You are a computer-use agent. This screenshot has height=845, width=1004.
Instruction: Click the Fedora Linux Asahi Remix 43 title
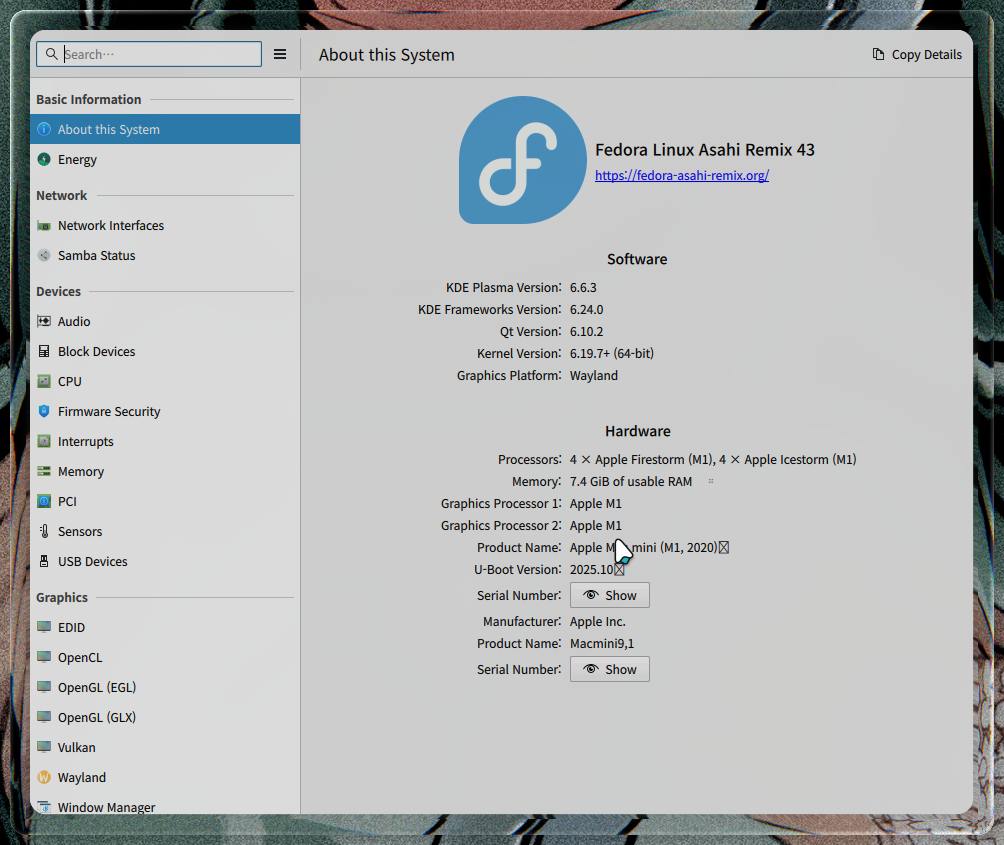click(705, 150)
